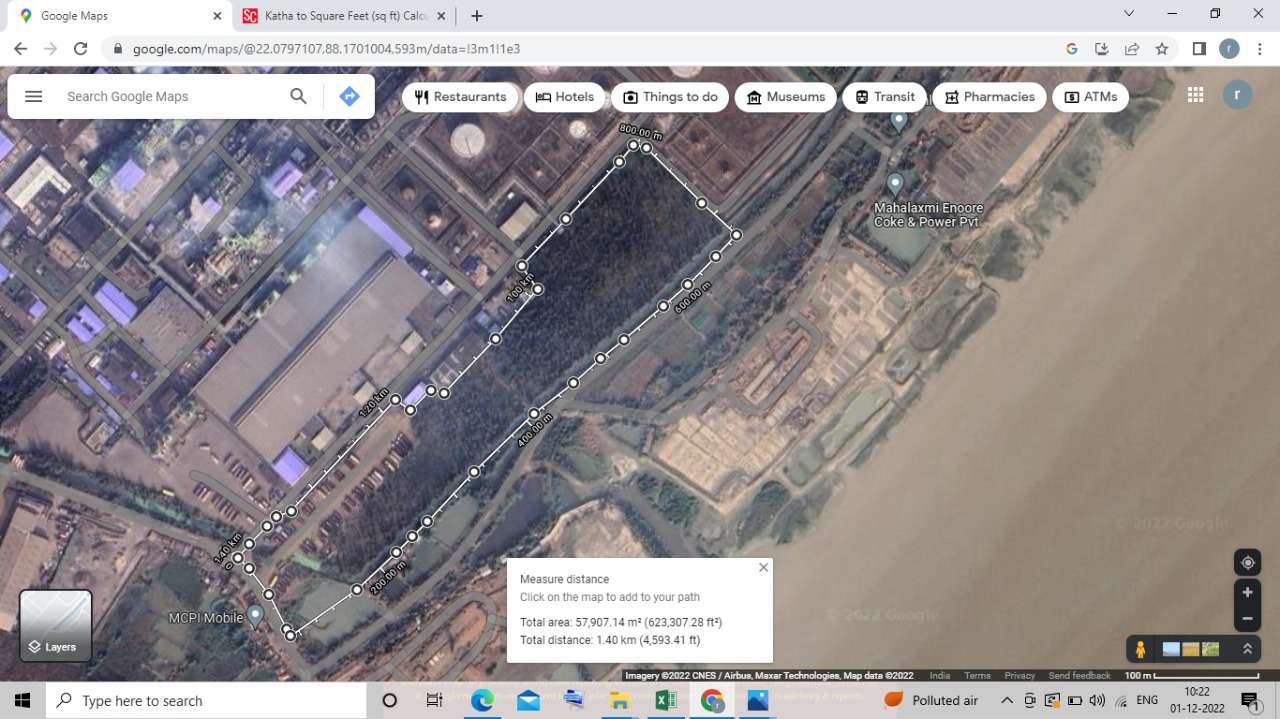This screenshot has width=1280, height=719.
Task: Select the Hotels category chip
Action: tap(564, 97)
